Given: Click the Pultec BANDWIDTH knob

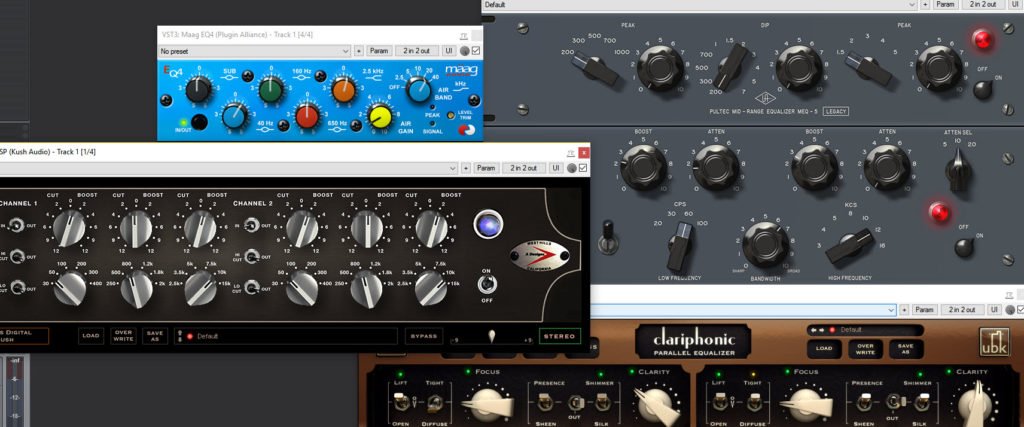Looking at the screenshot, I should (x=765, y=244).
